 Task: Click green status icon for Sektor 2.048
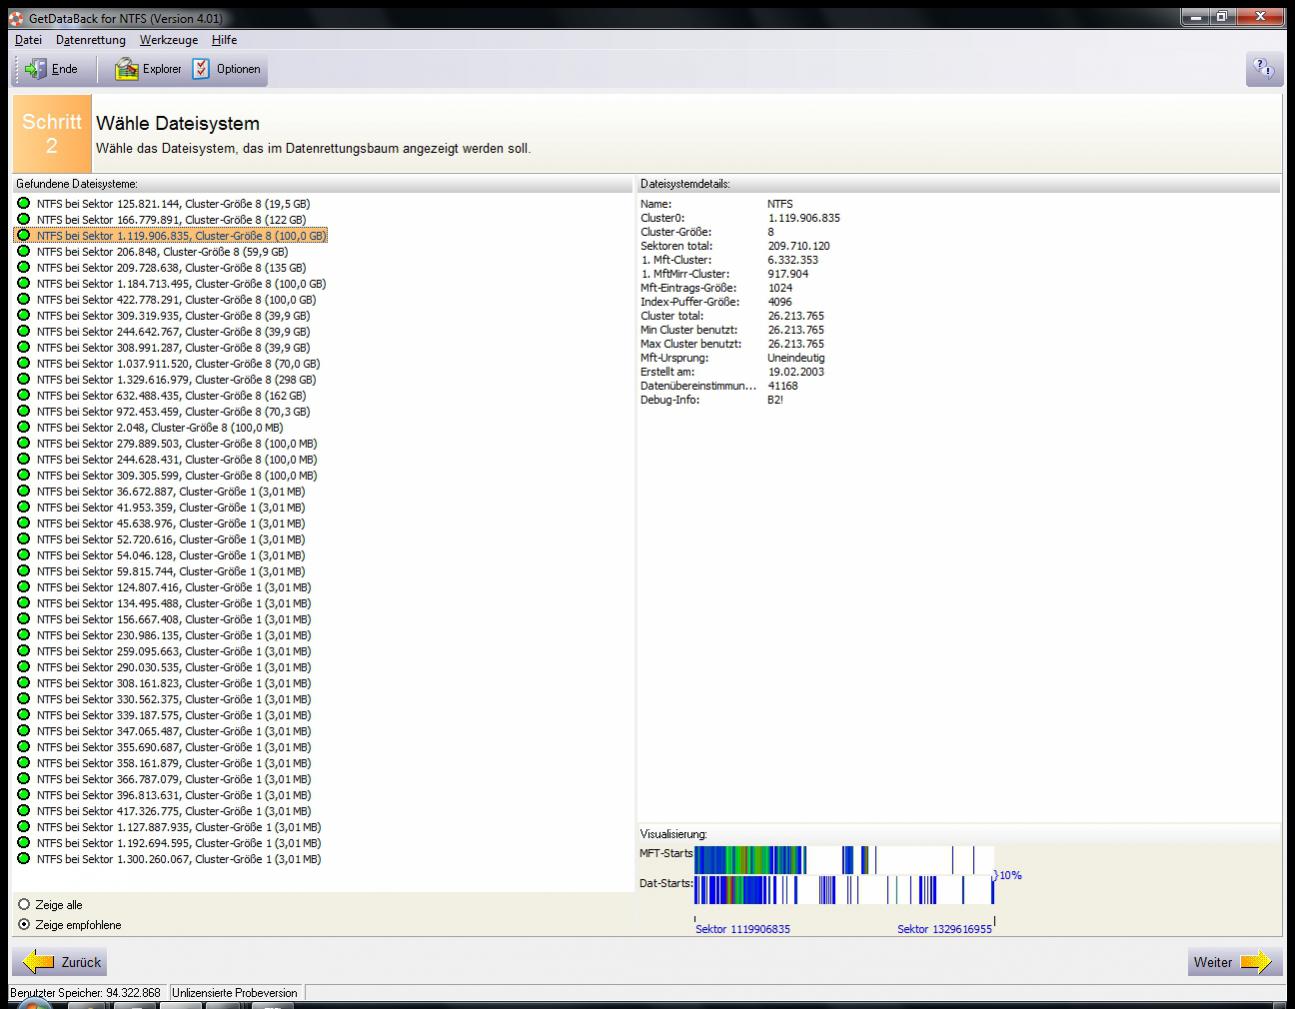[24, 428]
